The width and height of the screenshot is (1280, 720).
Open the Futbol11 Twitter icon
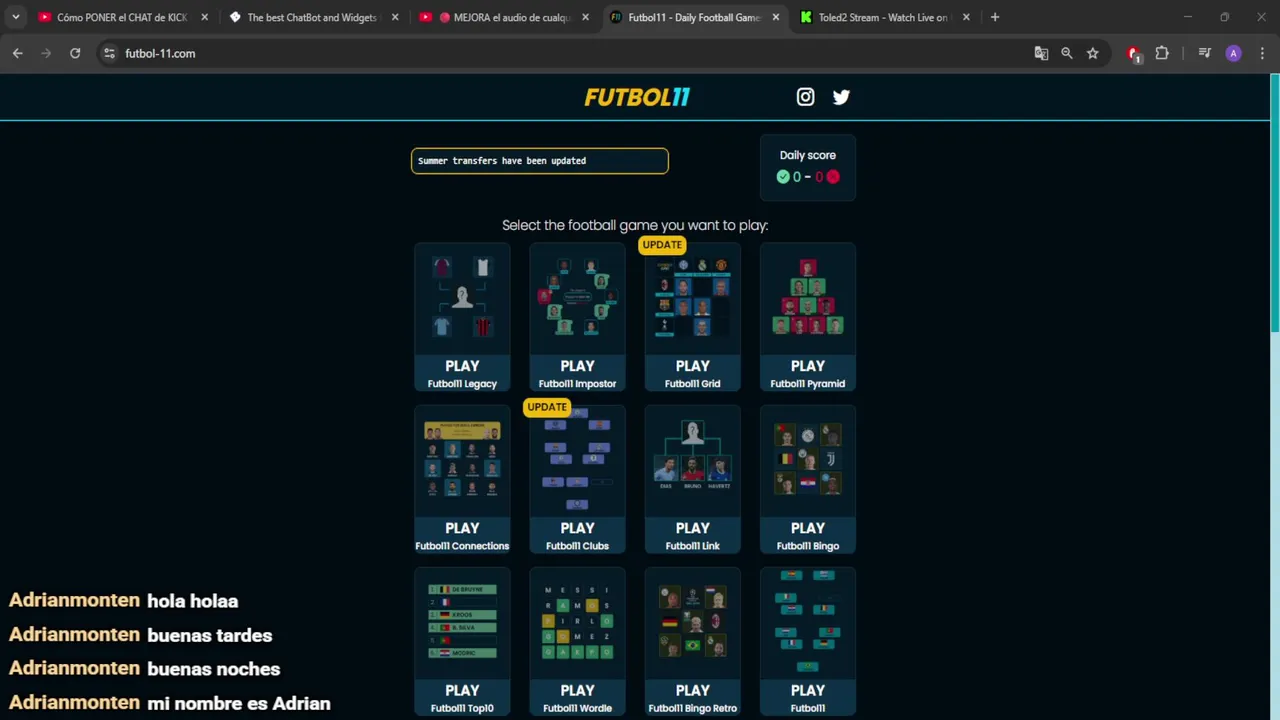pyautogui.click(x=841, y=97)
